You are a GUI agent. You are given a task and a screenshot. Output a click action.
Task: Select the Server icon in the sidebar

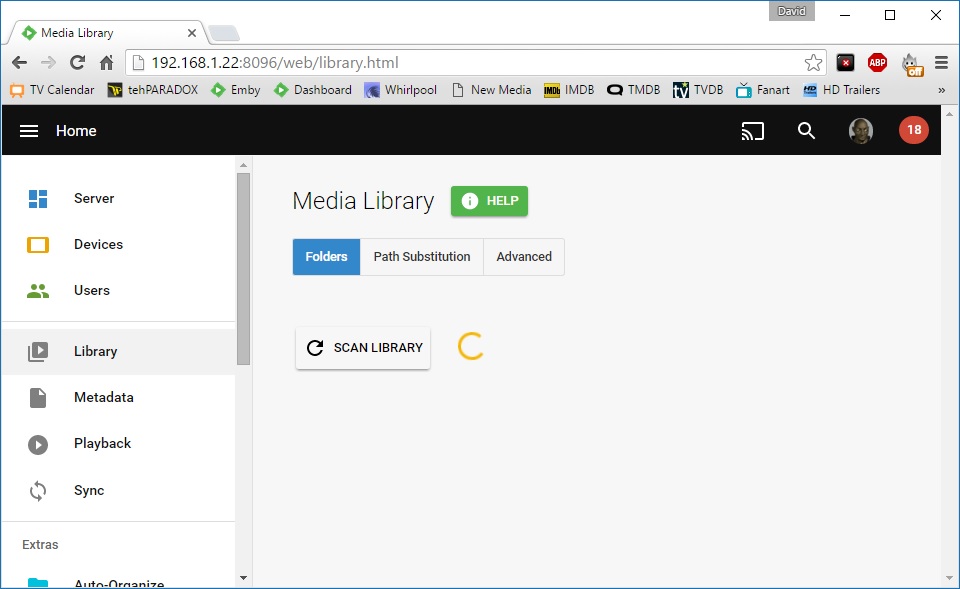point(38,198)
